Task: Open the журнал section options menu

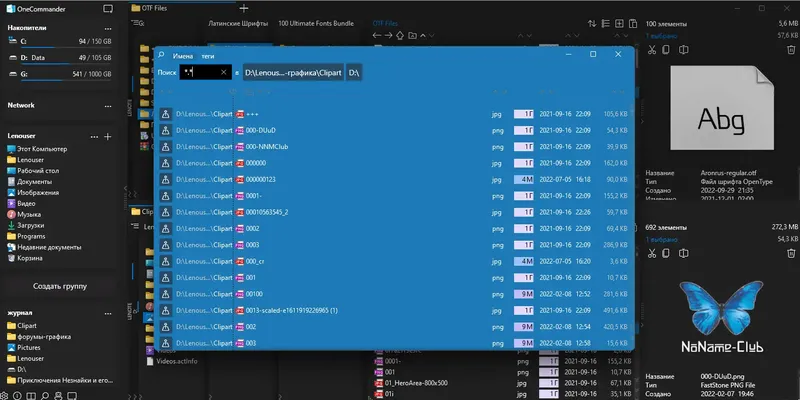Action: pyautogui.click(x=108, y=313)
